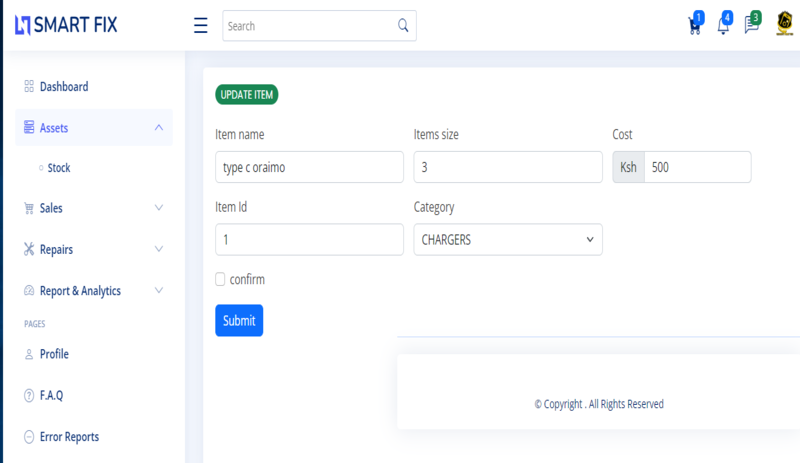This screenshot has width=800, height=463.
Task: Click the Item name text field
Action: pyautogui.click(x=309, y=167)
